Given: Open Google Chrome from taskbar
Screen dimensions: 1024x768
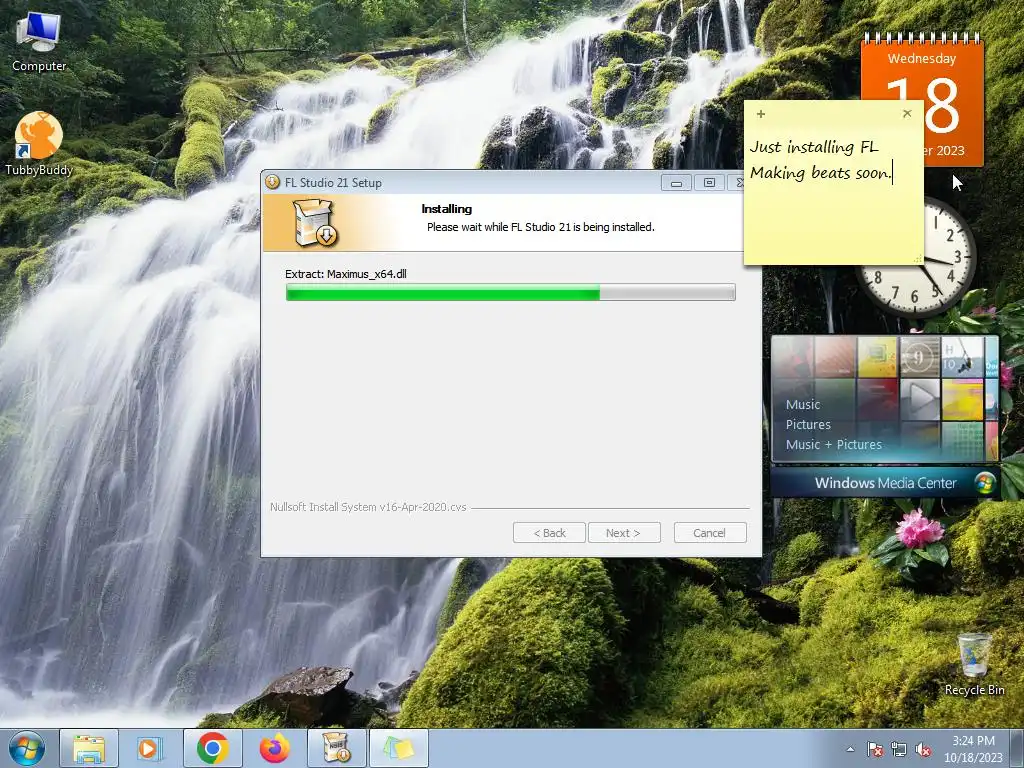Looking at the screenshot, I should pos(212,748).
